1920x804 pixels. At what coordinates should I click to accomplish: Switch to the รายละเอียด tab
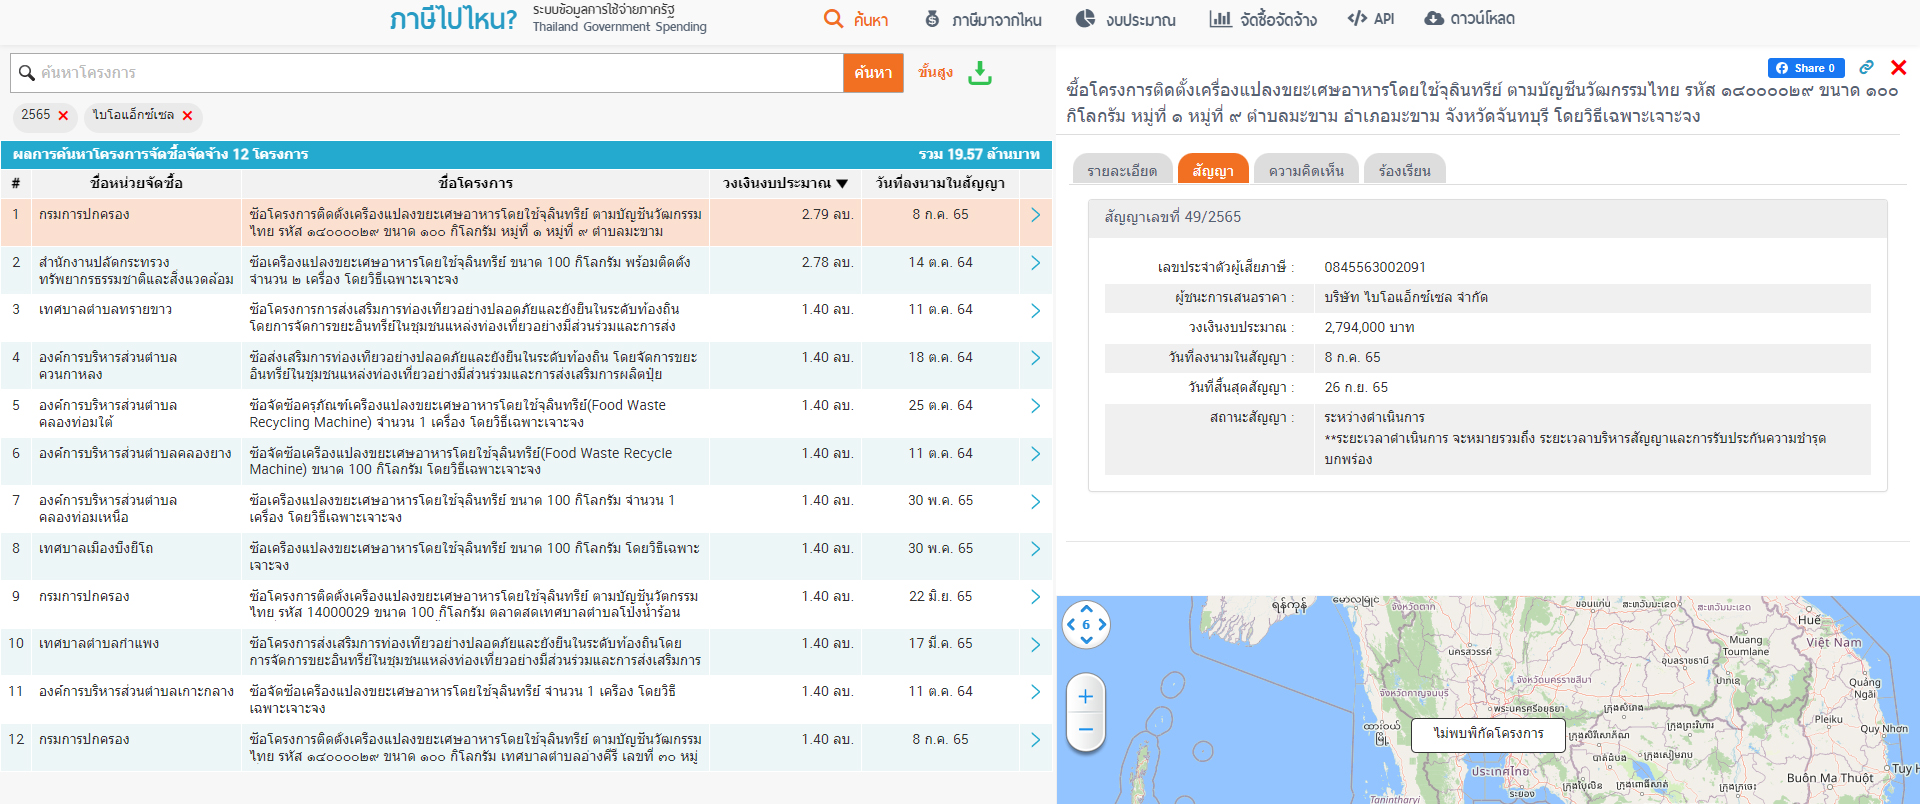[1122, 171]
